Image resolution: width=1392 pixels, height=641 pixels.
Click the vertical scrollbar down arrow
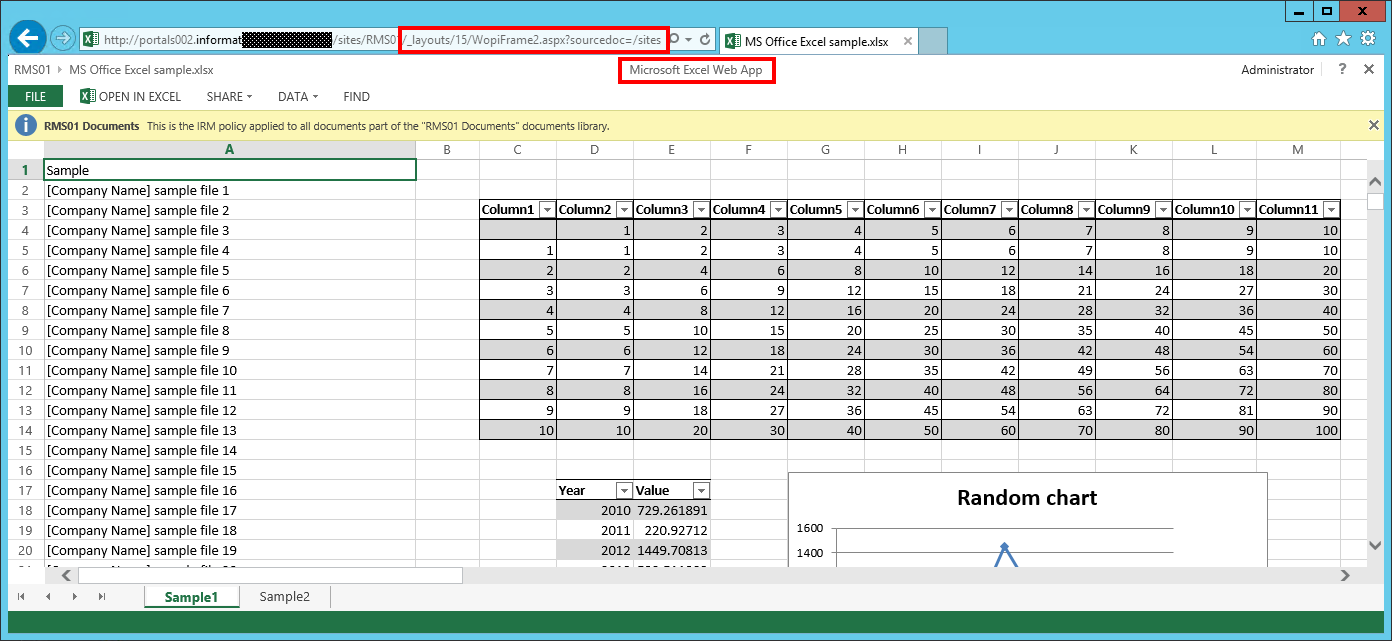1374,545
